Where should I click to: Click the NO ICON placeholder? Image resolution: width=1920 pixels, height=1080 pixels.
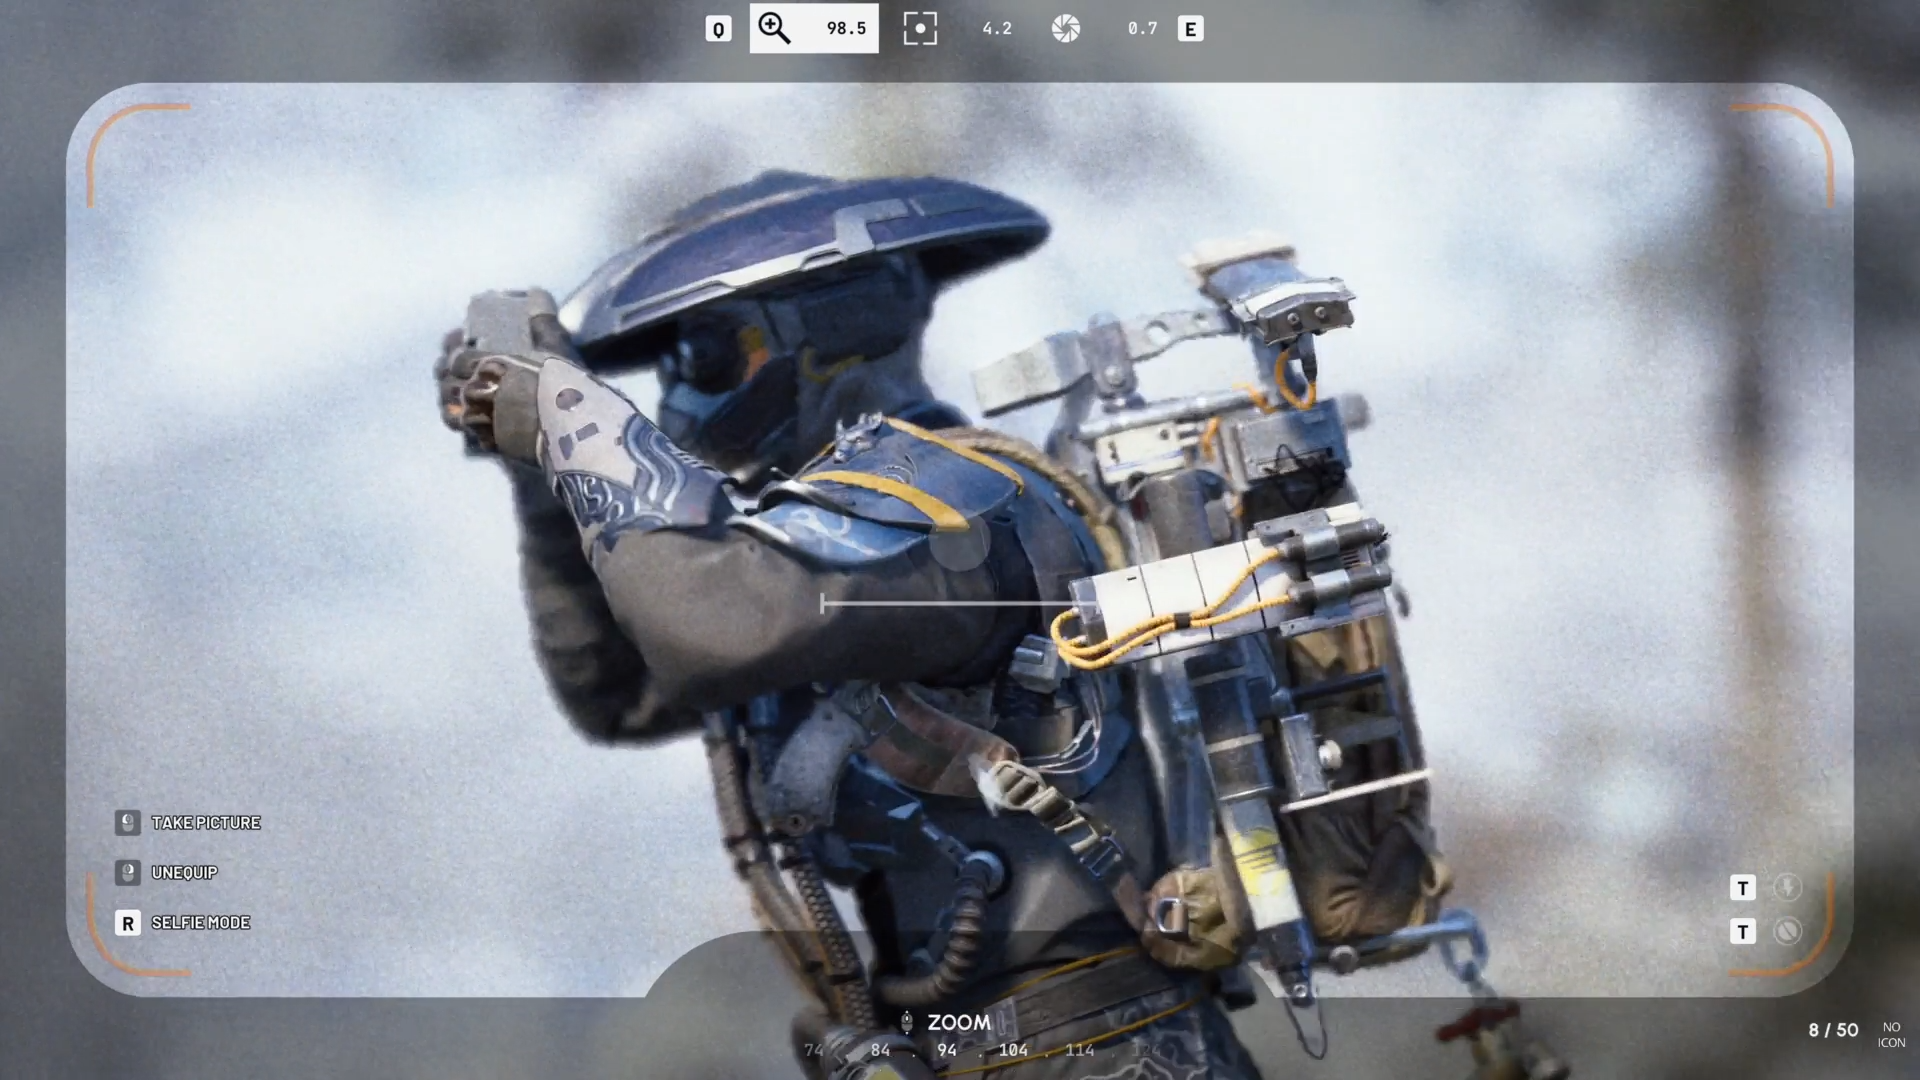tap(1891, 1035)
